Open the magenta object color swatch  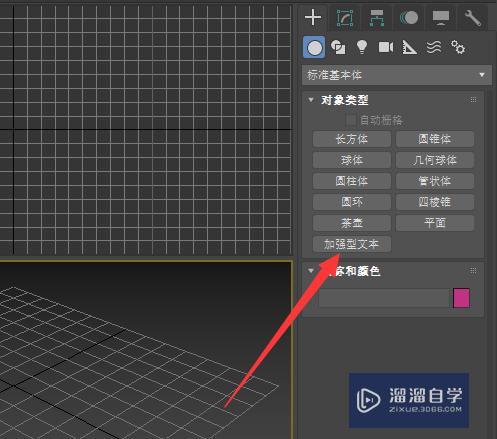tap(461, 298)
